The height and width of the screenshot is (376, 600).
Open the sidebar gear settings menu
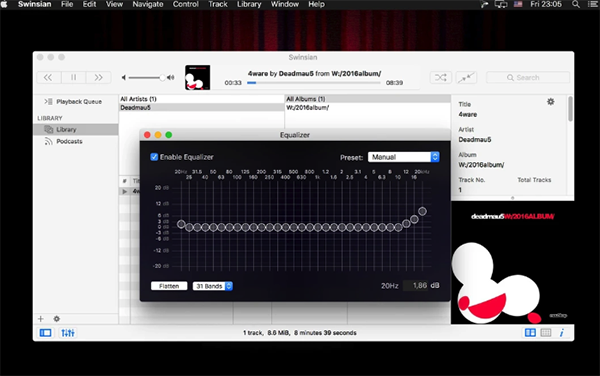(57, 319)
